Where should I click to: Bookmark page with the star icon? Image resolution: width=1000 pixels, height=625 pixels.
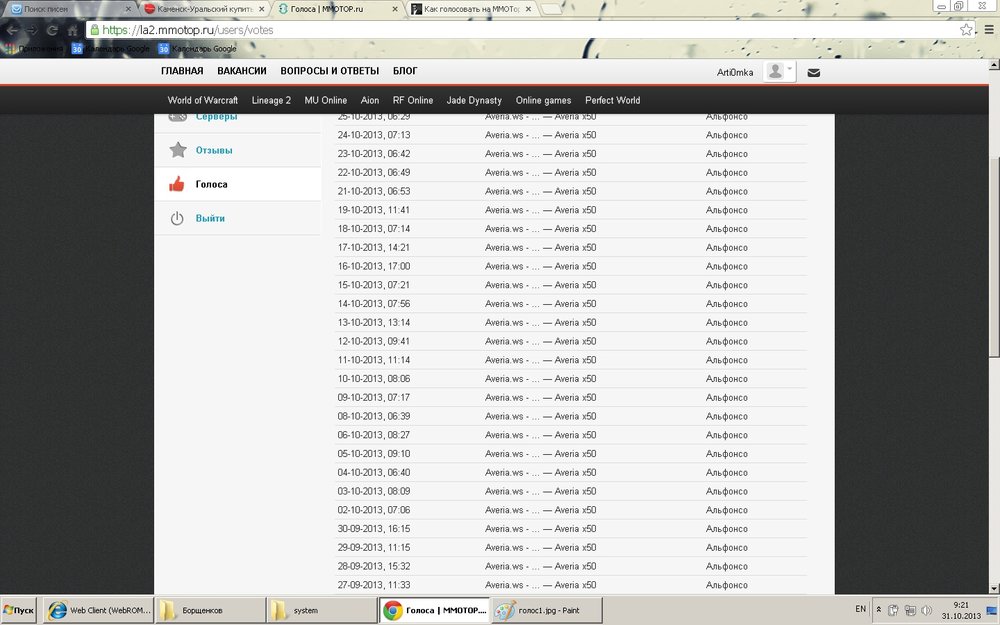coord(965,30)
